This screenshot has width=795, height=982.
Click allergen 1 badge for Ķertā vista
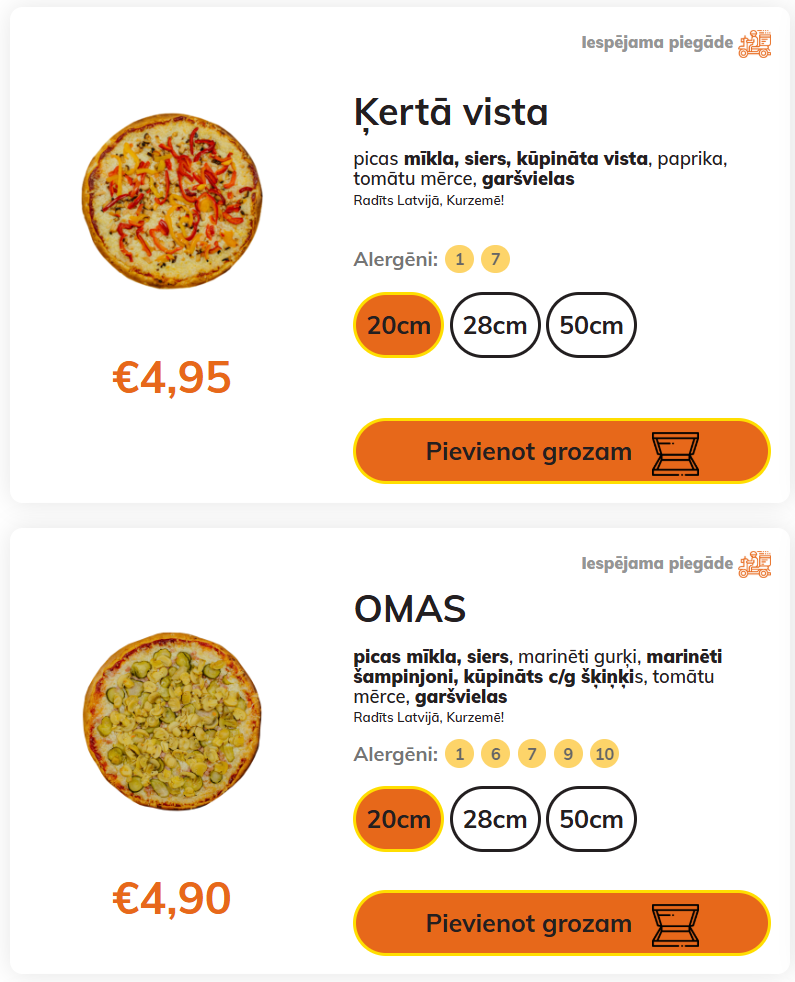click(x=459, y=260)
